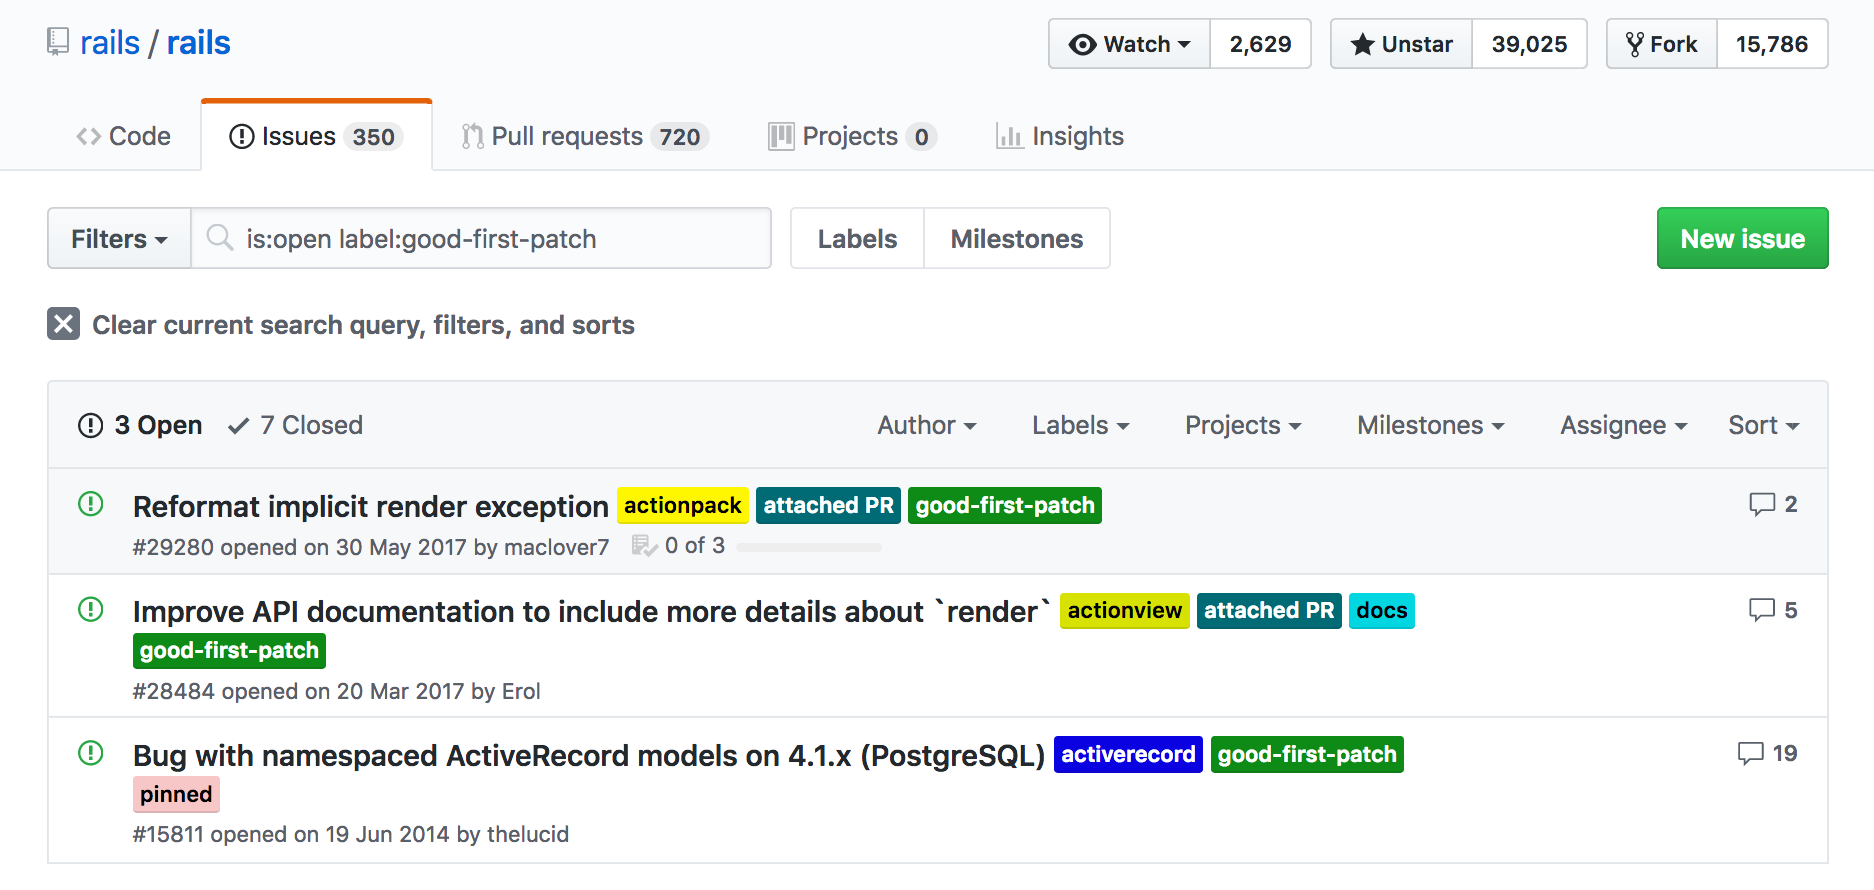The image size is (1874, 890).
Task: Click the Unstar button
Action: [1401, 44]
